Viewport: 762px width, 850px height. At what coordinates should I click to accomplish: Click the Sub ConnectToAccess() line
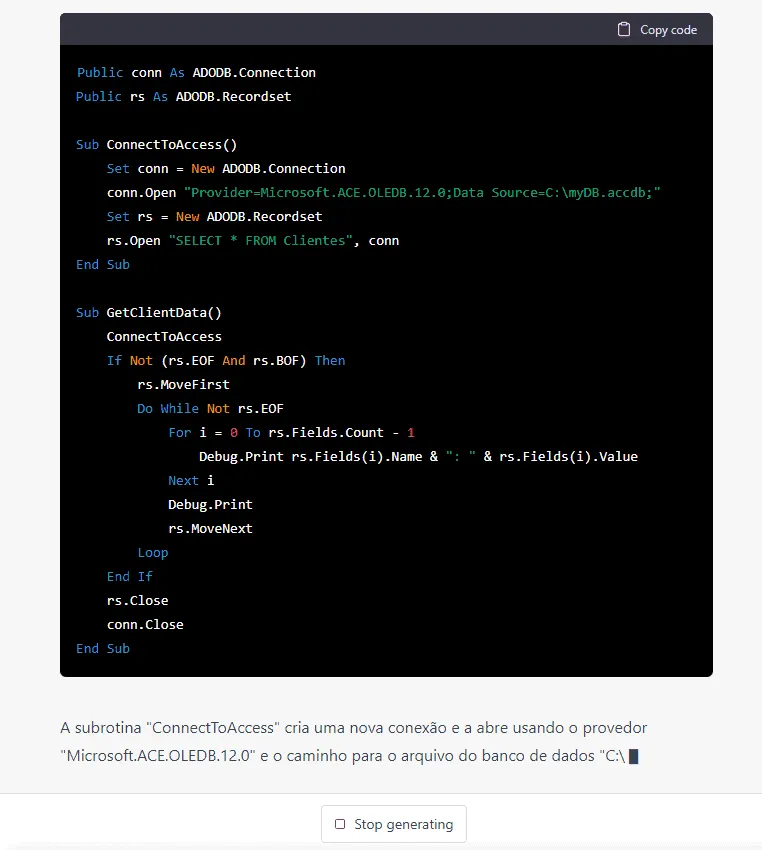pyautogui.click(x=157, y=145)
